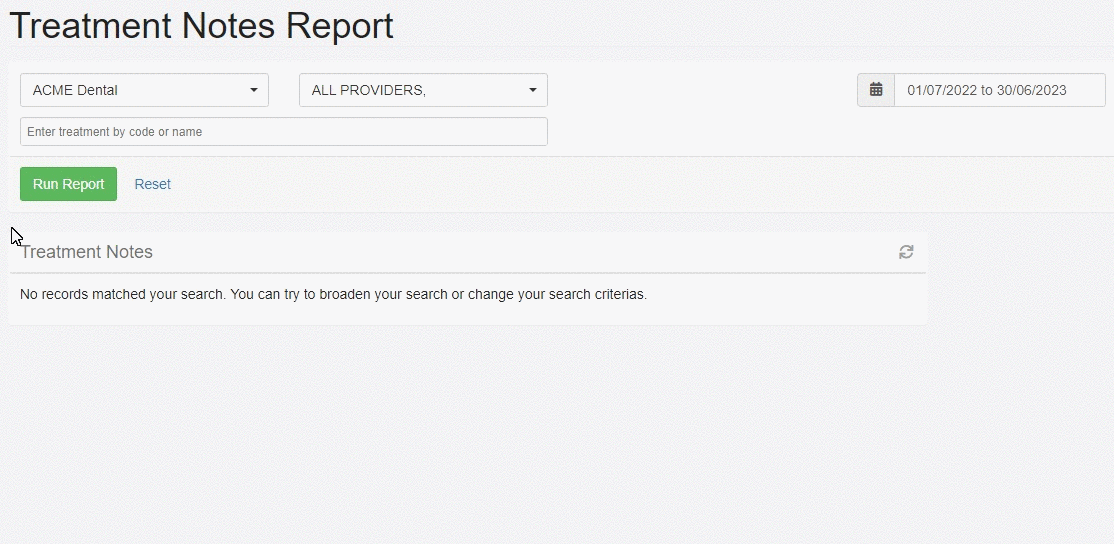Click the 'No records matched' message text

click(x=333, y=294)
